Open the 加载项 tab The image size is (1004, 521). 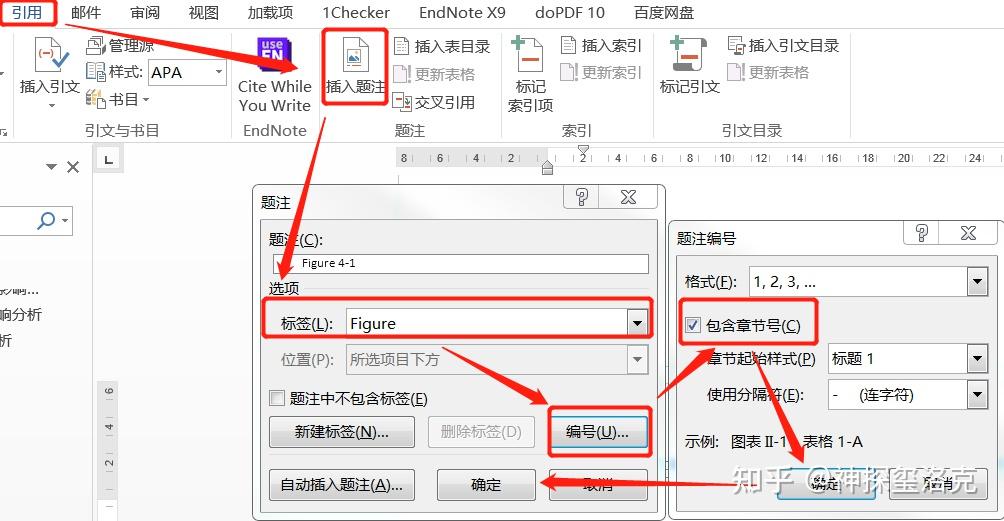(x=270, y=12)
